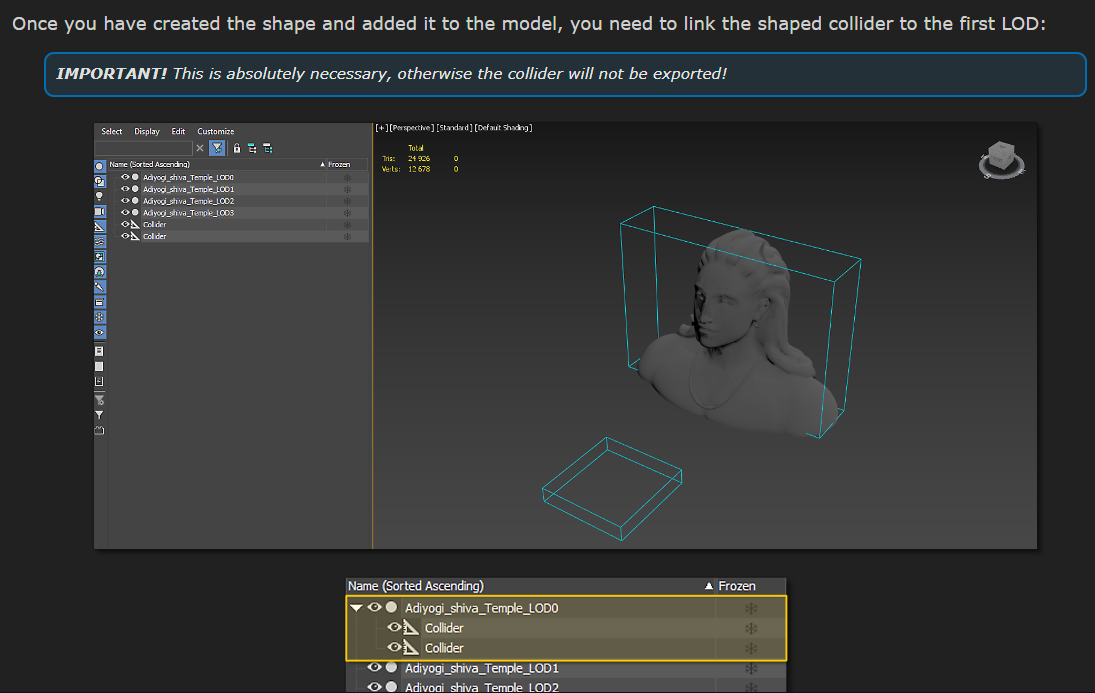
Task: Freeze LOD0 in the enlarged hierarchy list
Action: [x=751, y=608]
